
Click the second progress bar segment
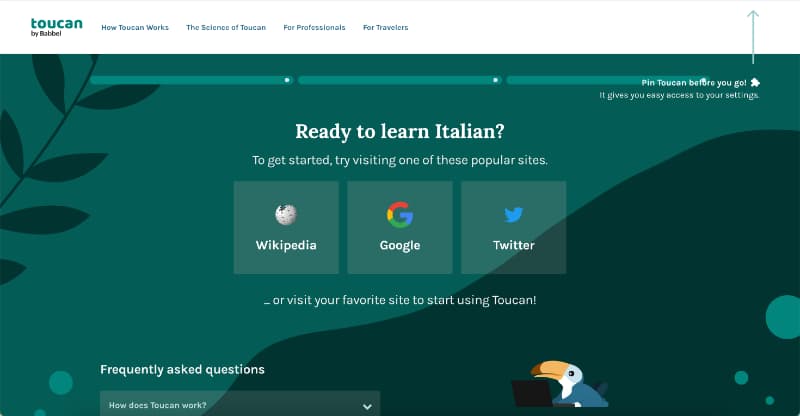[x=399, y=80]
